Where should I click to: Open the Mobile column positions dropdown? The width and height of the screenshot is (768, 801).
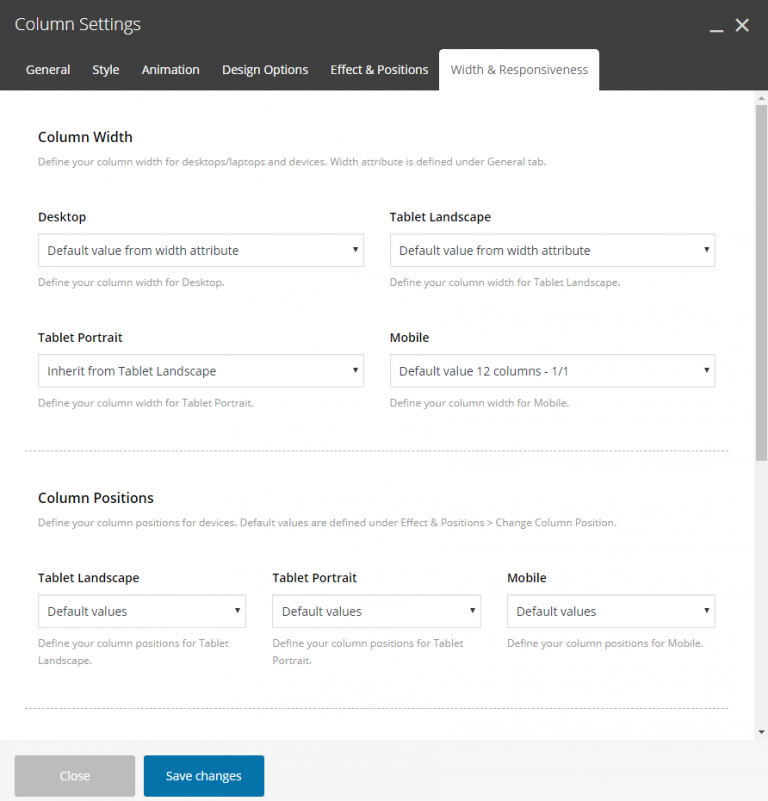point(610,611)
